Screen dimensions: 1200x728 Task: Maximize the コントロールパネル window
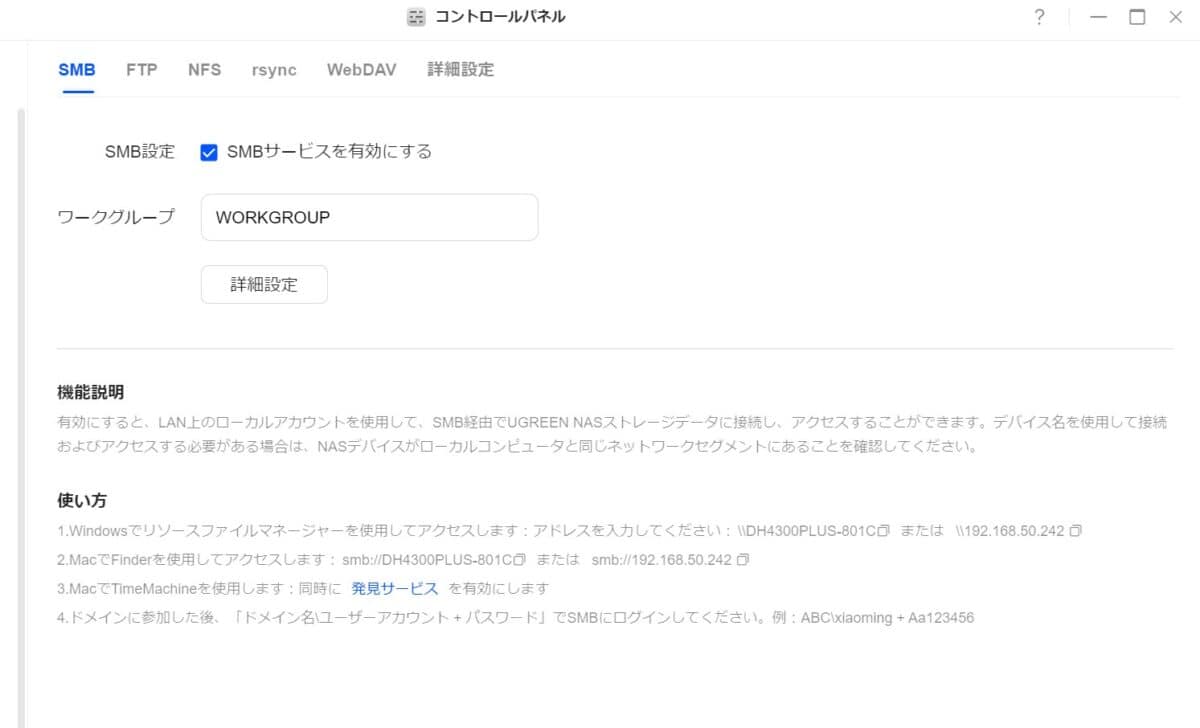point(1137,17)
